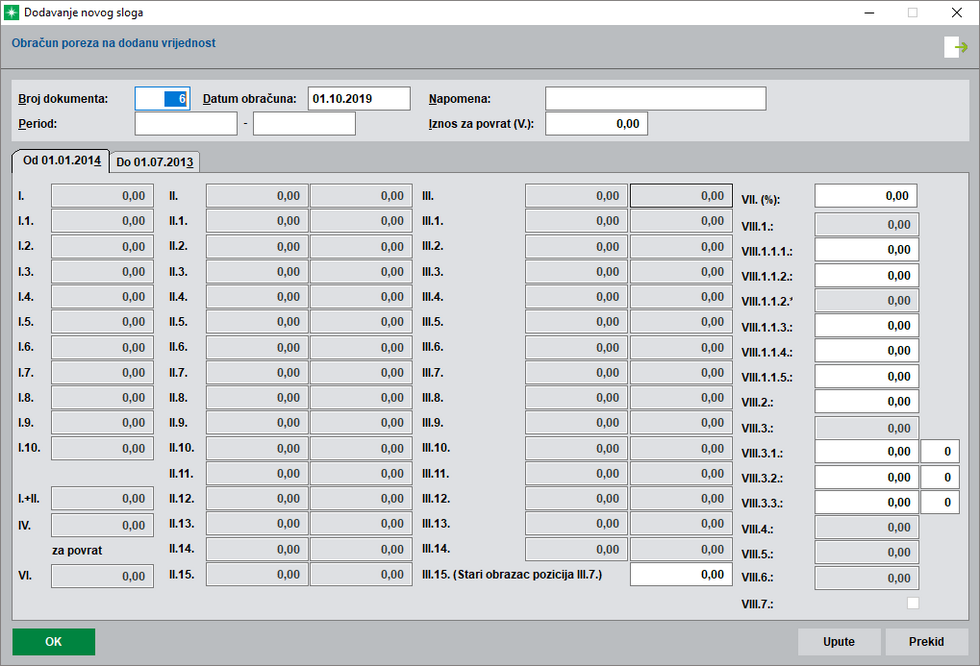The width and height of the screenshot is (980, 666).
Task: Click the green app icon in title bar
Action: coord(12,12)
